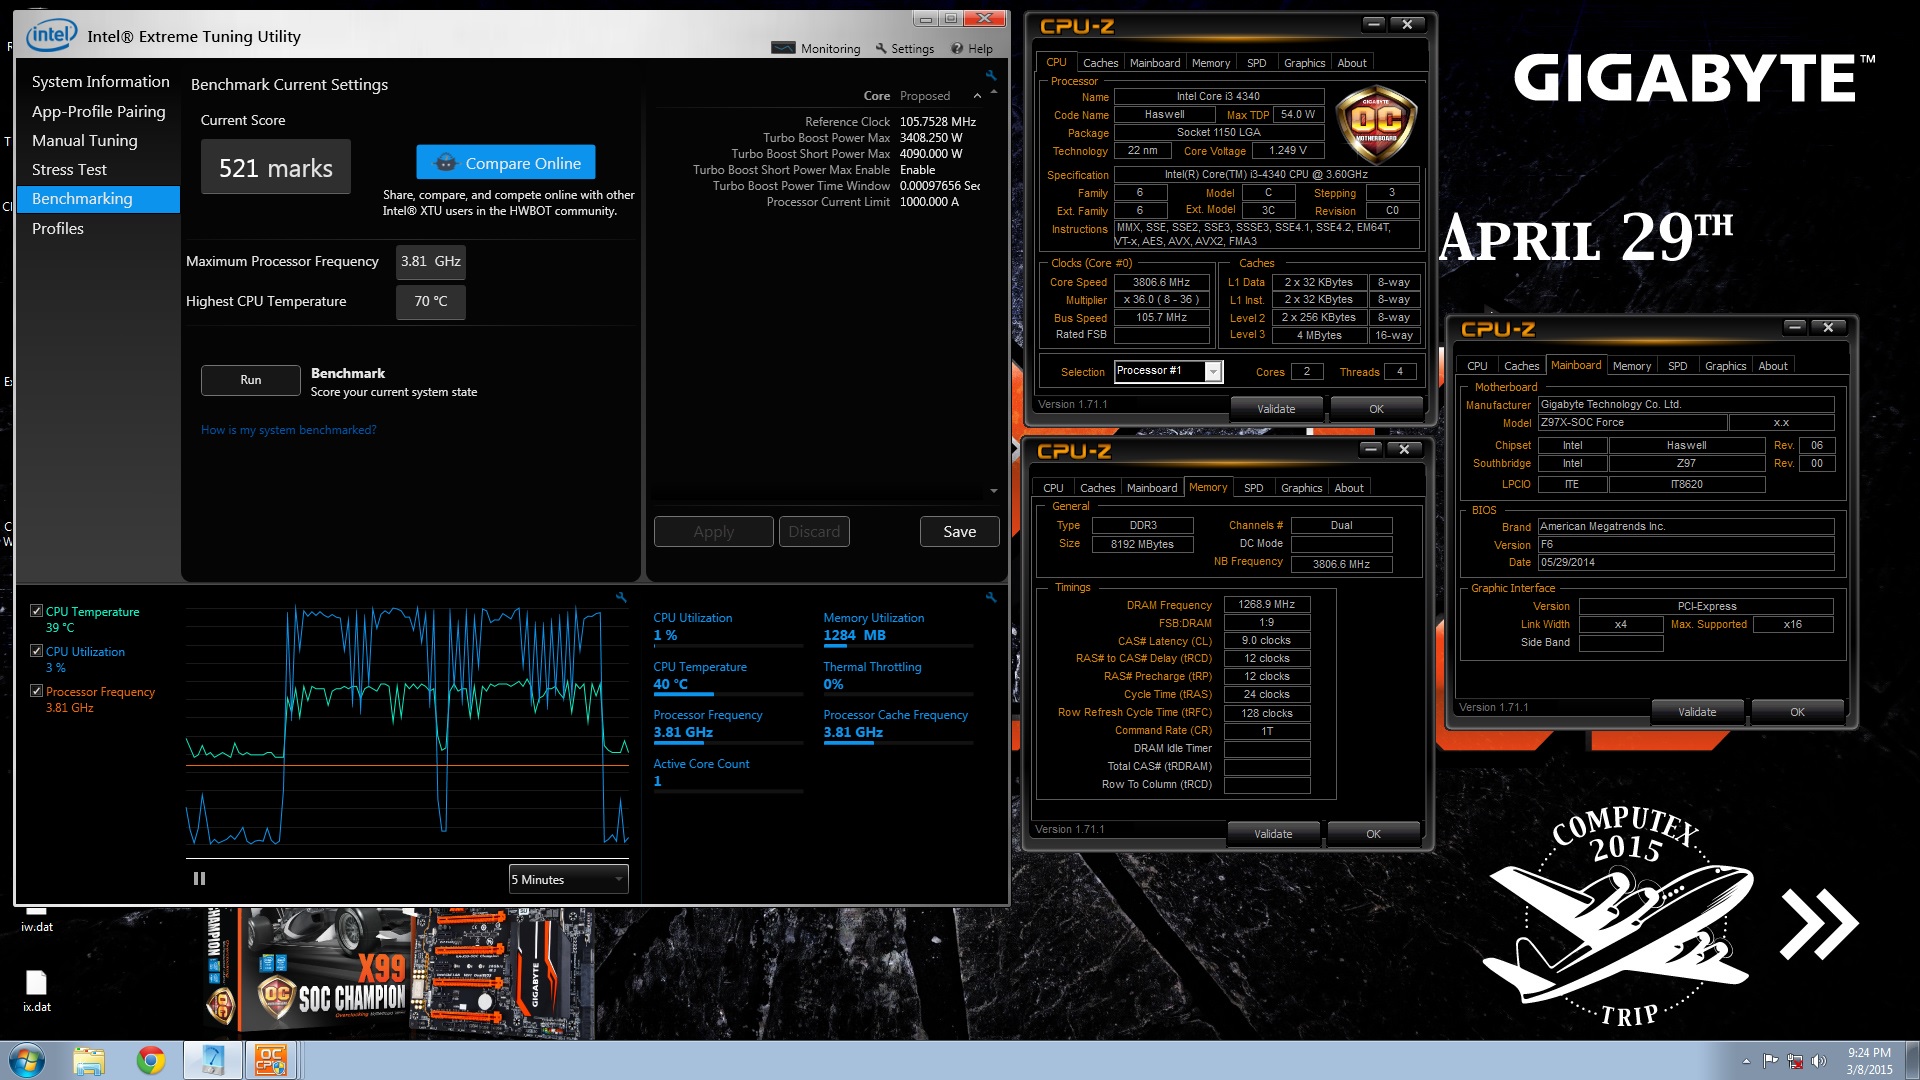
Task: Click the Compare Online button
Action: [505, 163]
